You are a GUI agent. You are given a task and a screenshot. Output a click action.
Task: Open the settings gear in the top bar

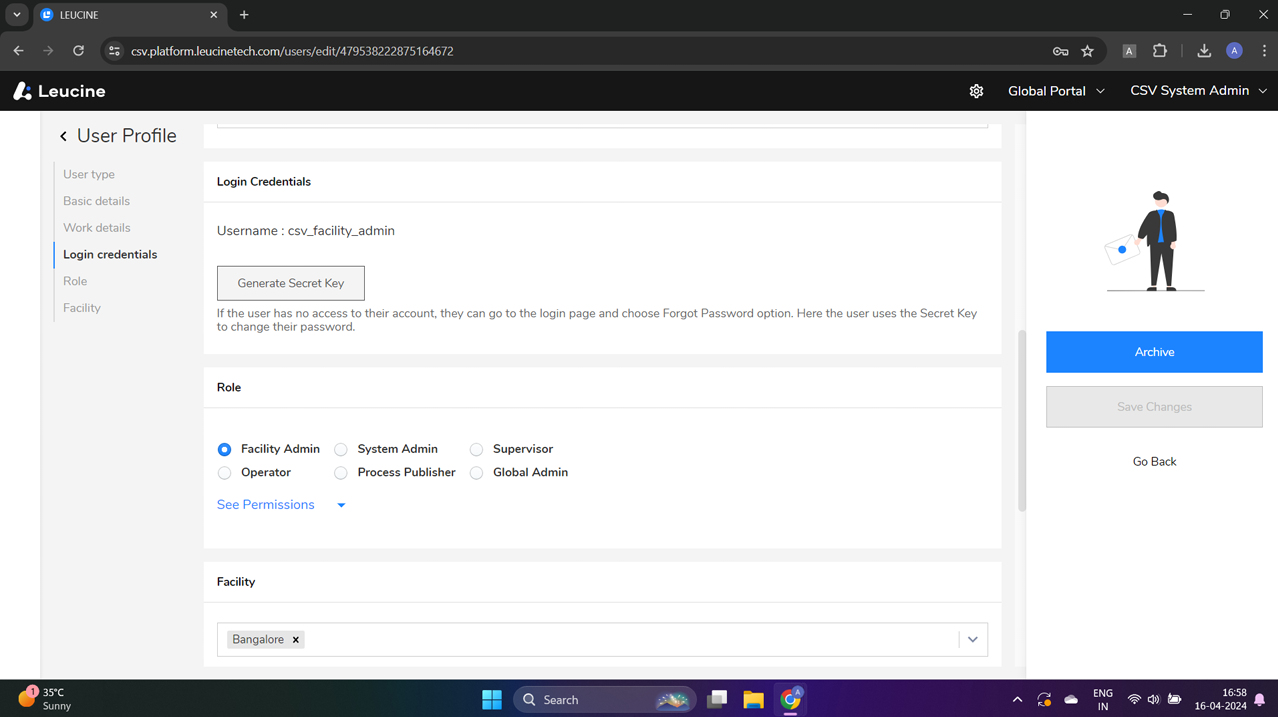click(976, 91)
